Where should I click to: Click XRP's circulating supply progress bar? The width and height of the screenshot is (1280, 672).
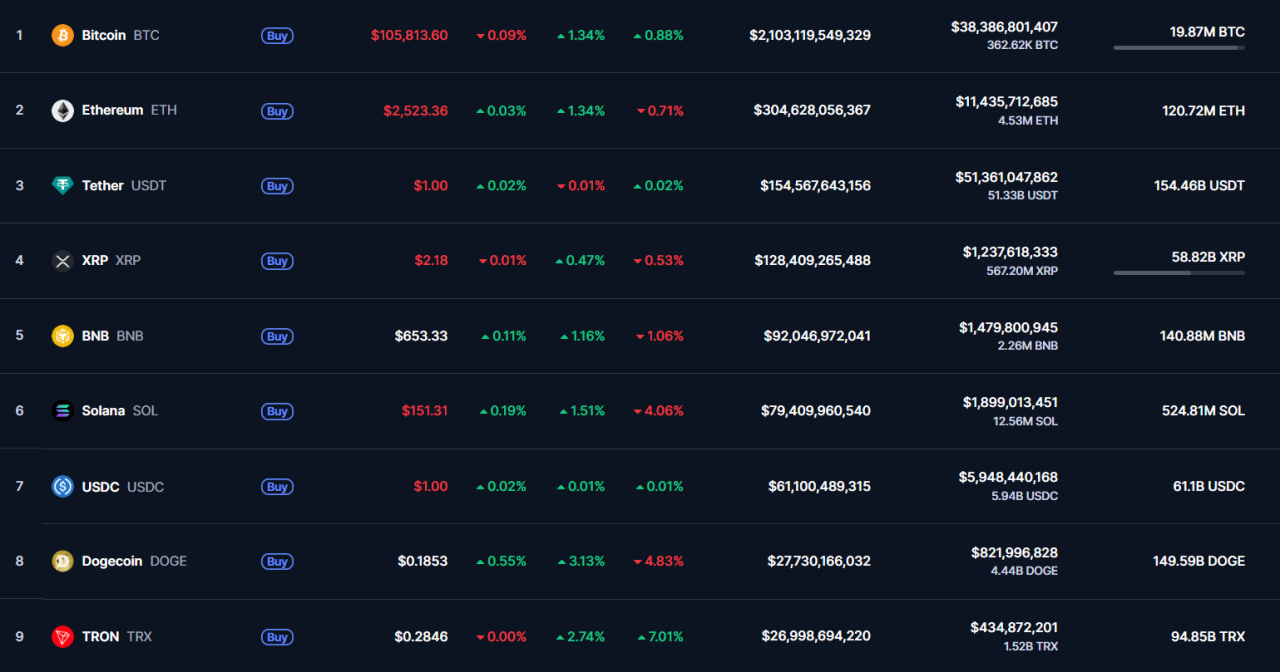click(1179, 272)
